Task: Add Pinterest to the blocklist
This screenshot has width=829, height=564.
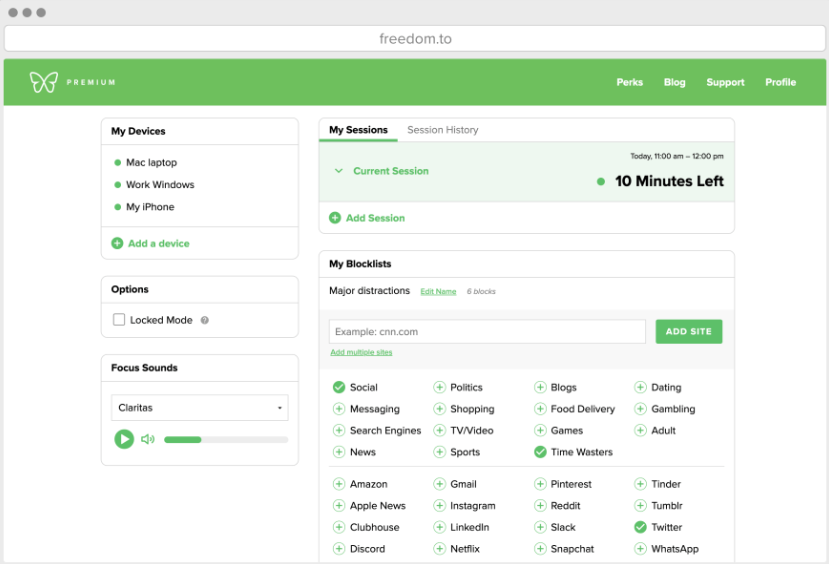Action: (x=540, y=484)
